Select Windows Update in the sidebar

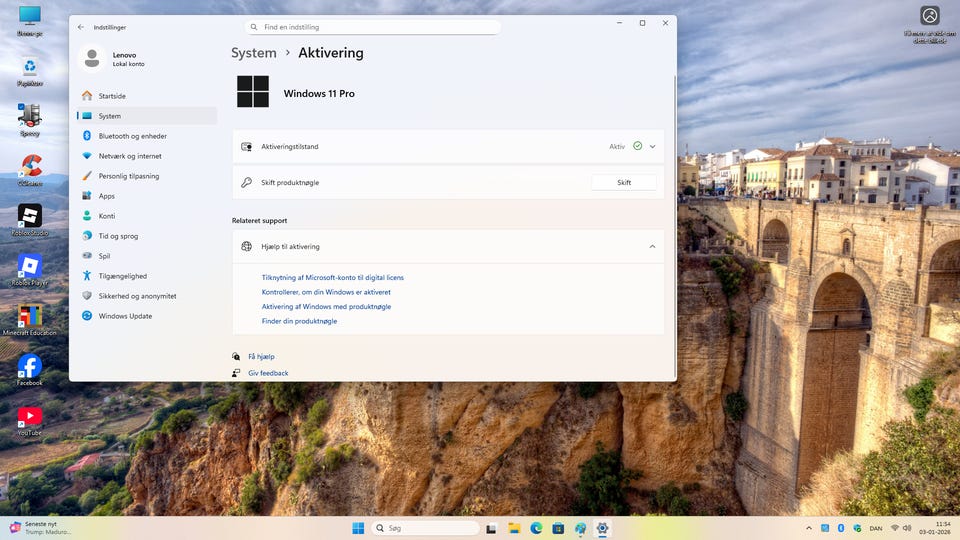coord(125,316)
